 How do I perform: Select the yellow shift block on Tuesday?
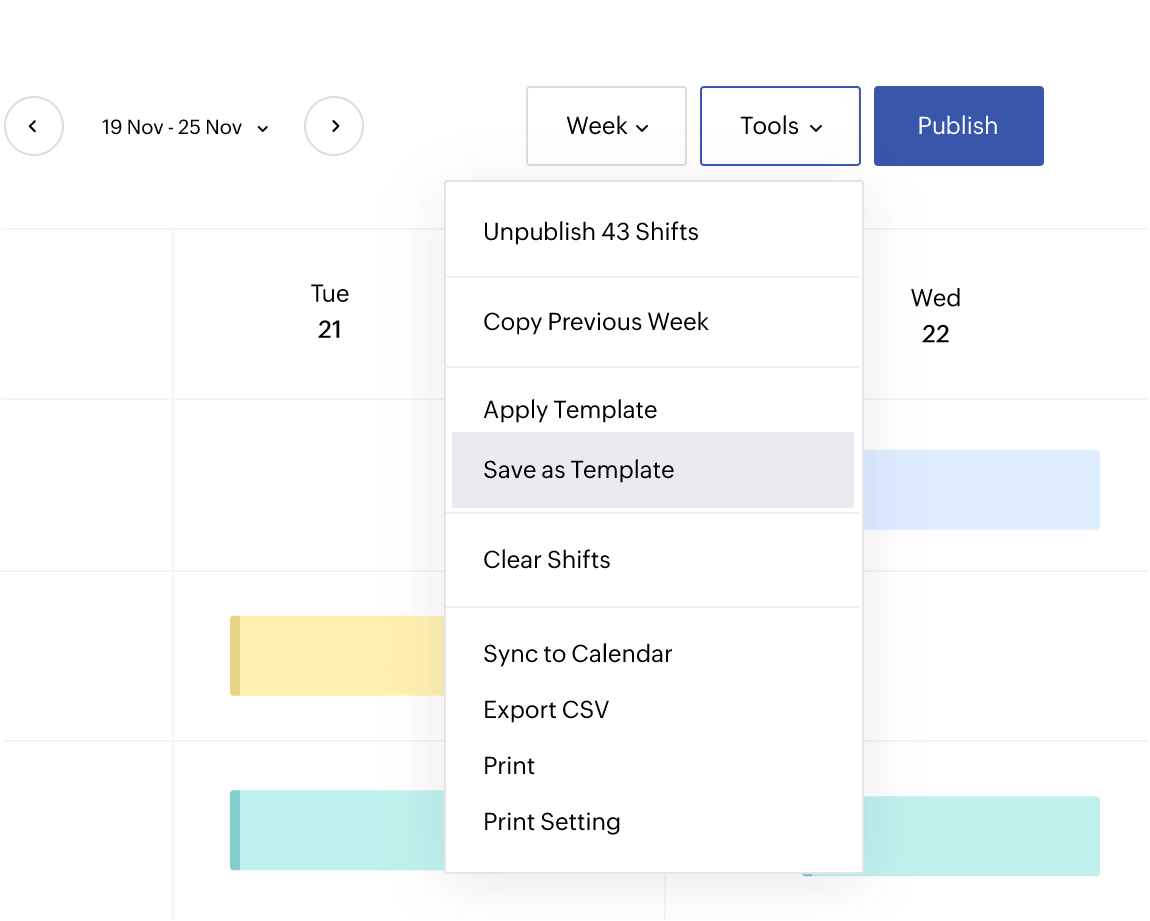[x=340, y=656]
